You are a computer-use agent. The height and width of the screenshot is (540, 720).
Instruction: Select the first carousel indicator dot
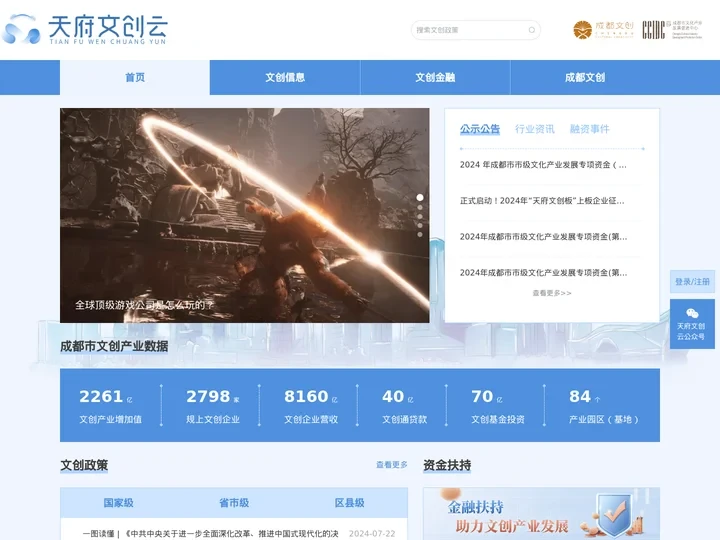pyautogui.click(x=420, y=197)
